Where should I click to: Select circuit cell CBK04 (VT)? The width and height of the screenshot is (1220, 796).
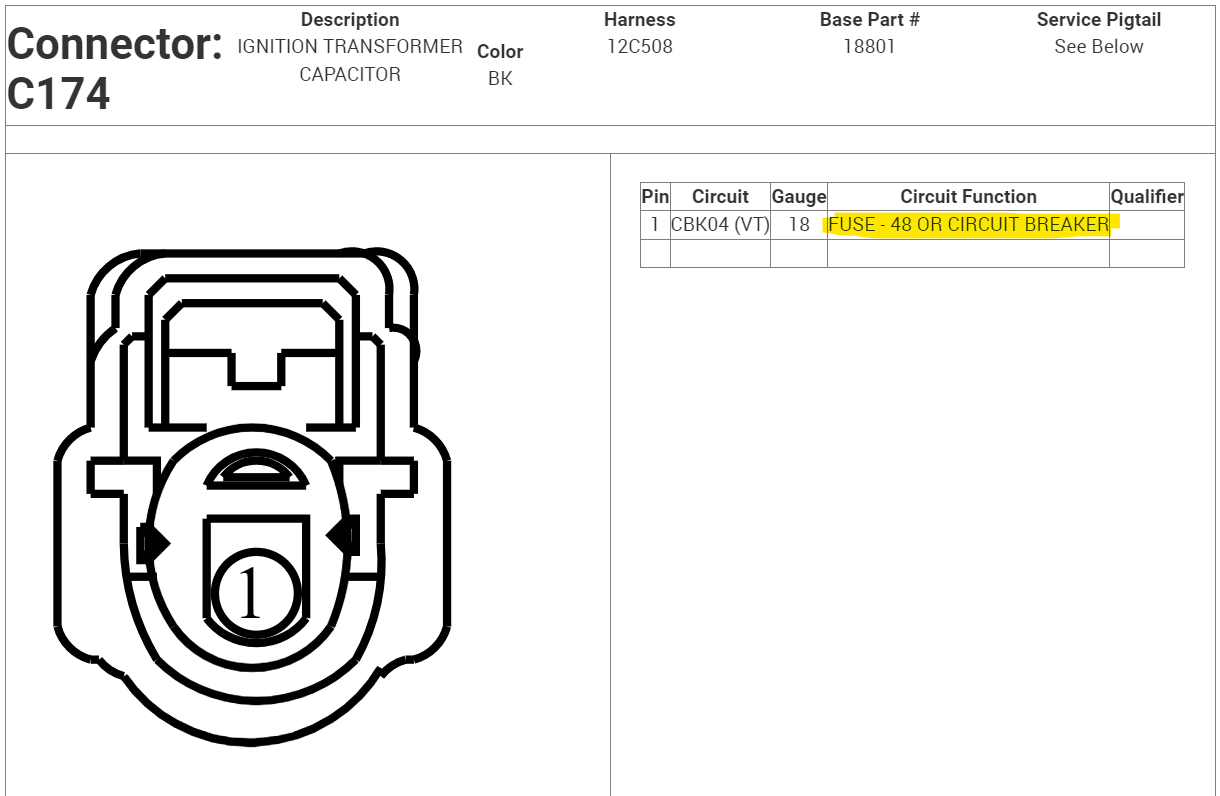[720, 225]
